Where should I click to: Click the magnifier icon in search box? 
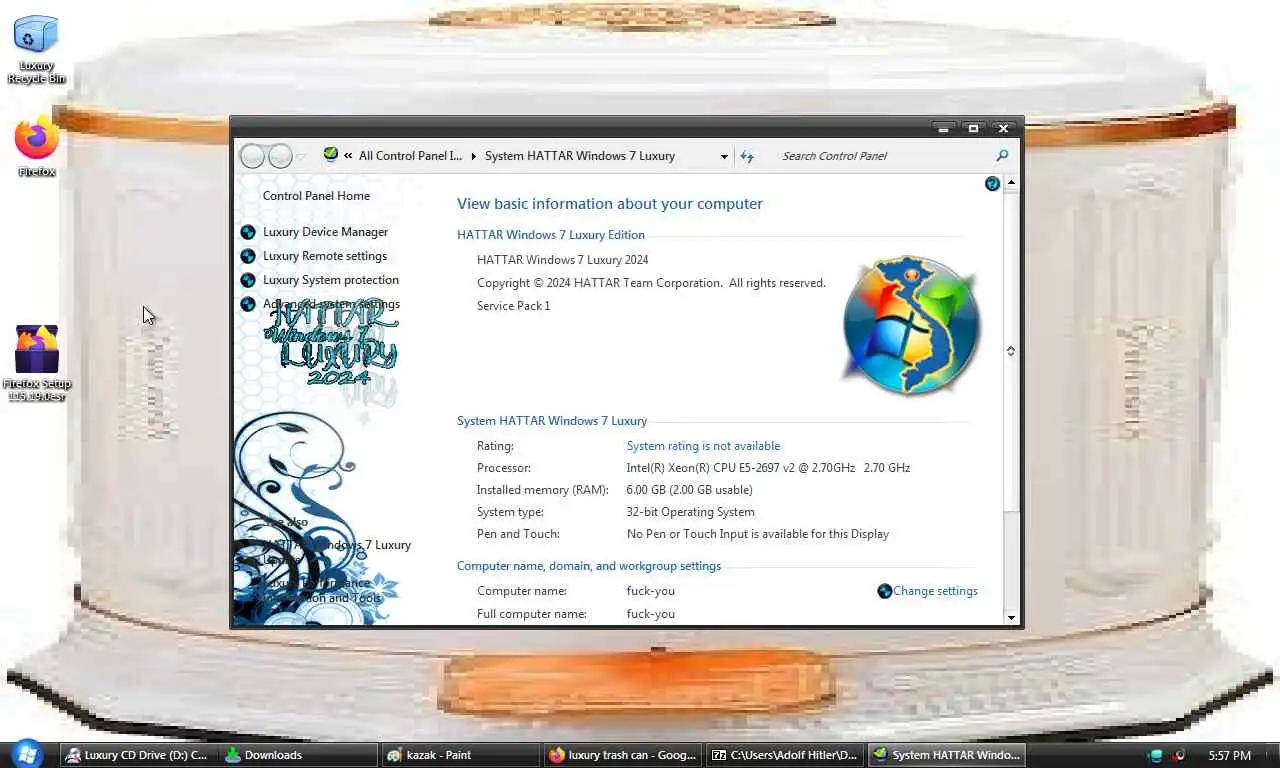pos(1002,155)
